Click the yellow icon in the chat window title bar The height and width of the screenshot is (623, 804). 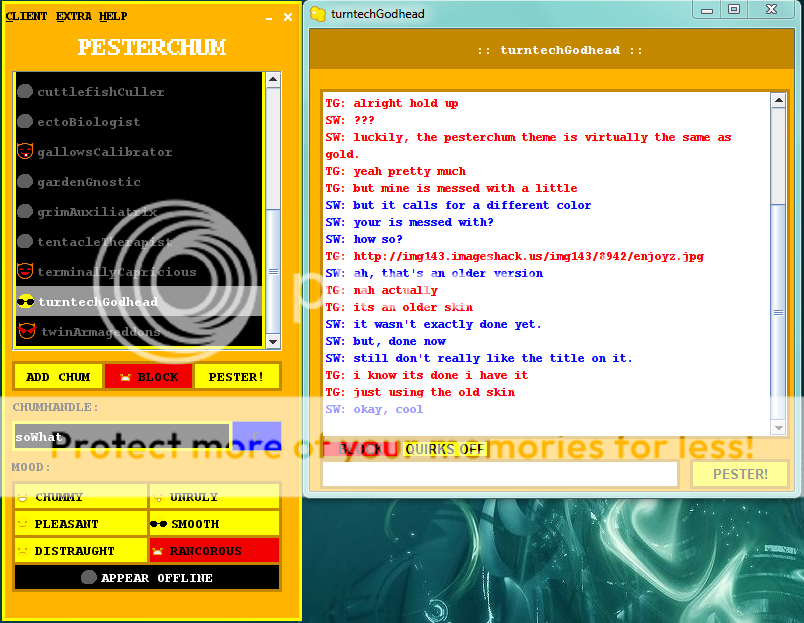[318, 13]
